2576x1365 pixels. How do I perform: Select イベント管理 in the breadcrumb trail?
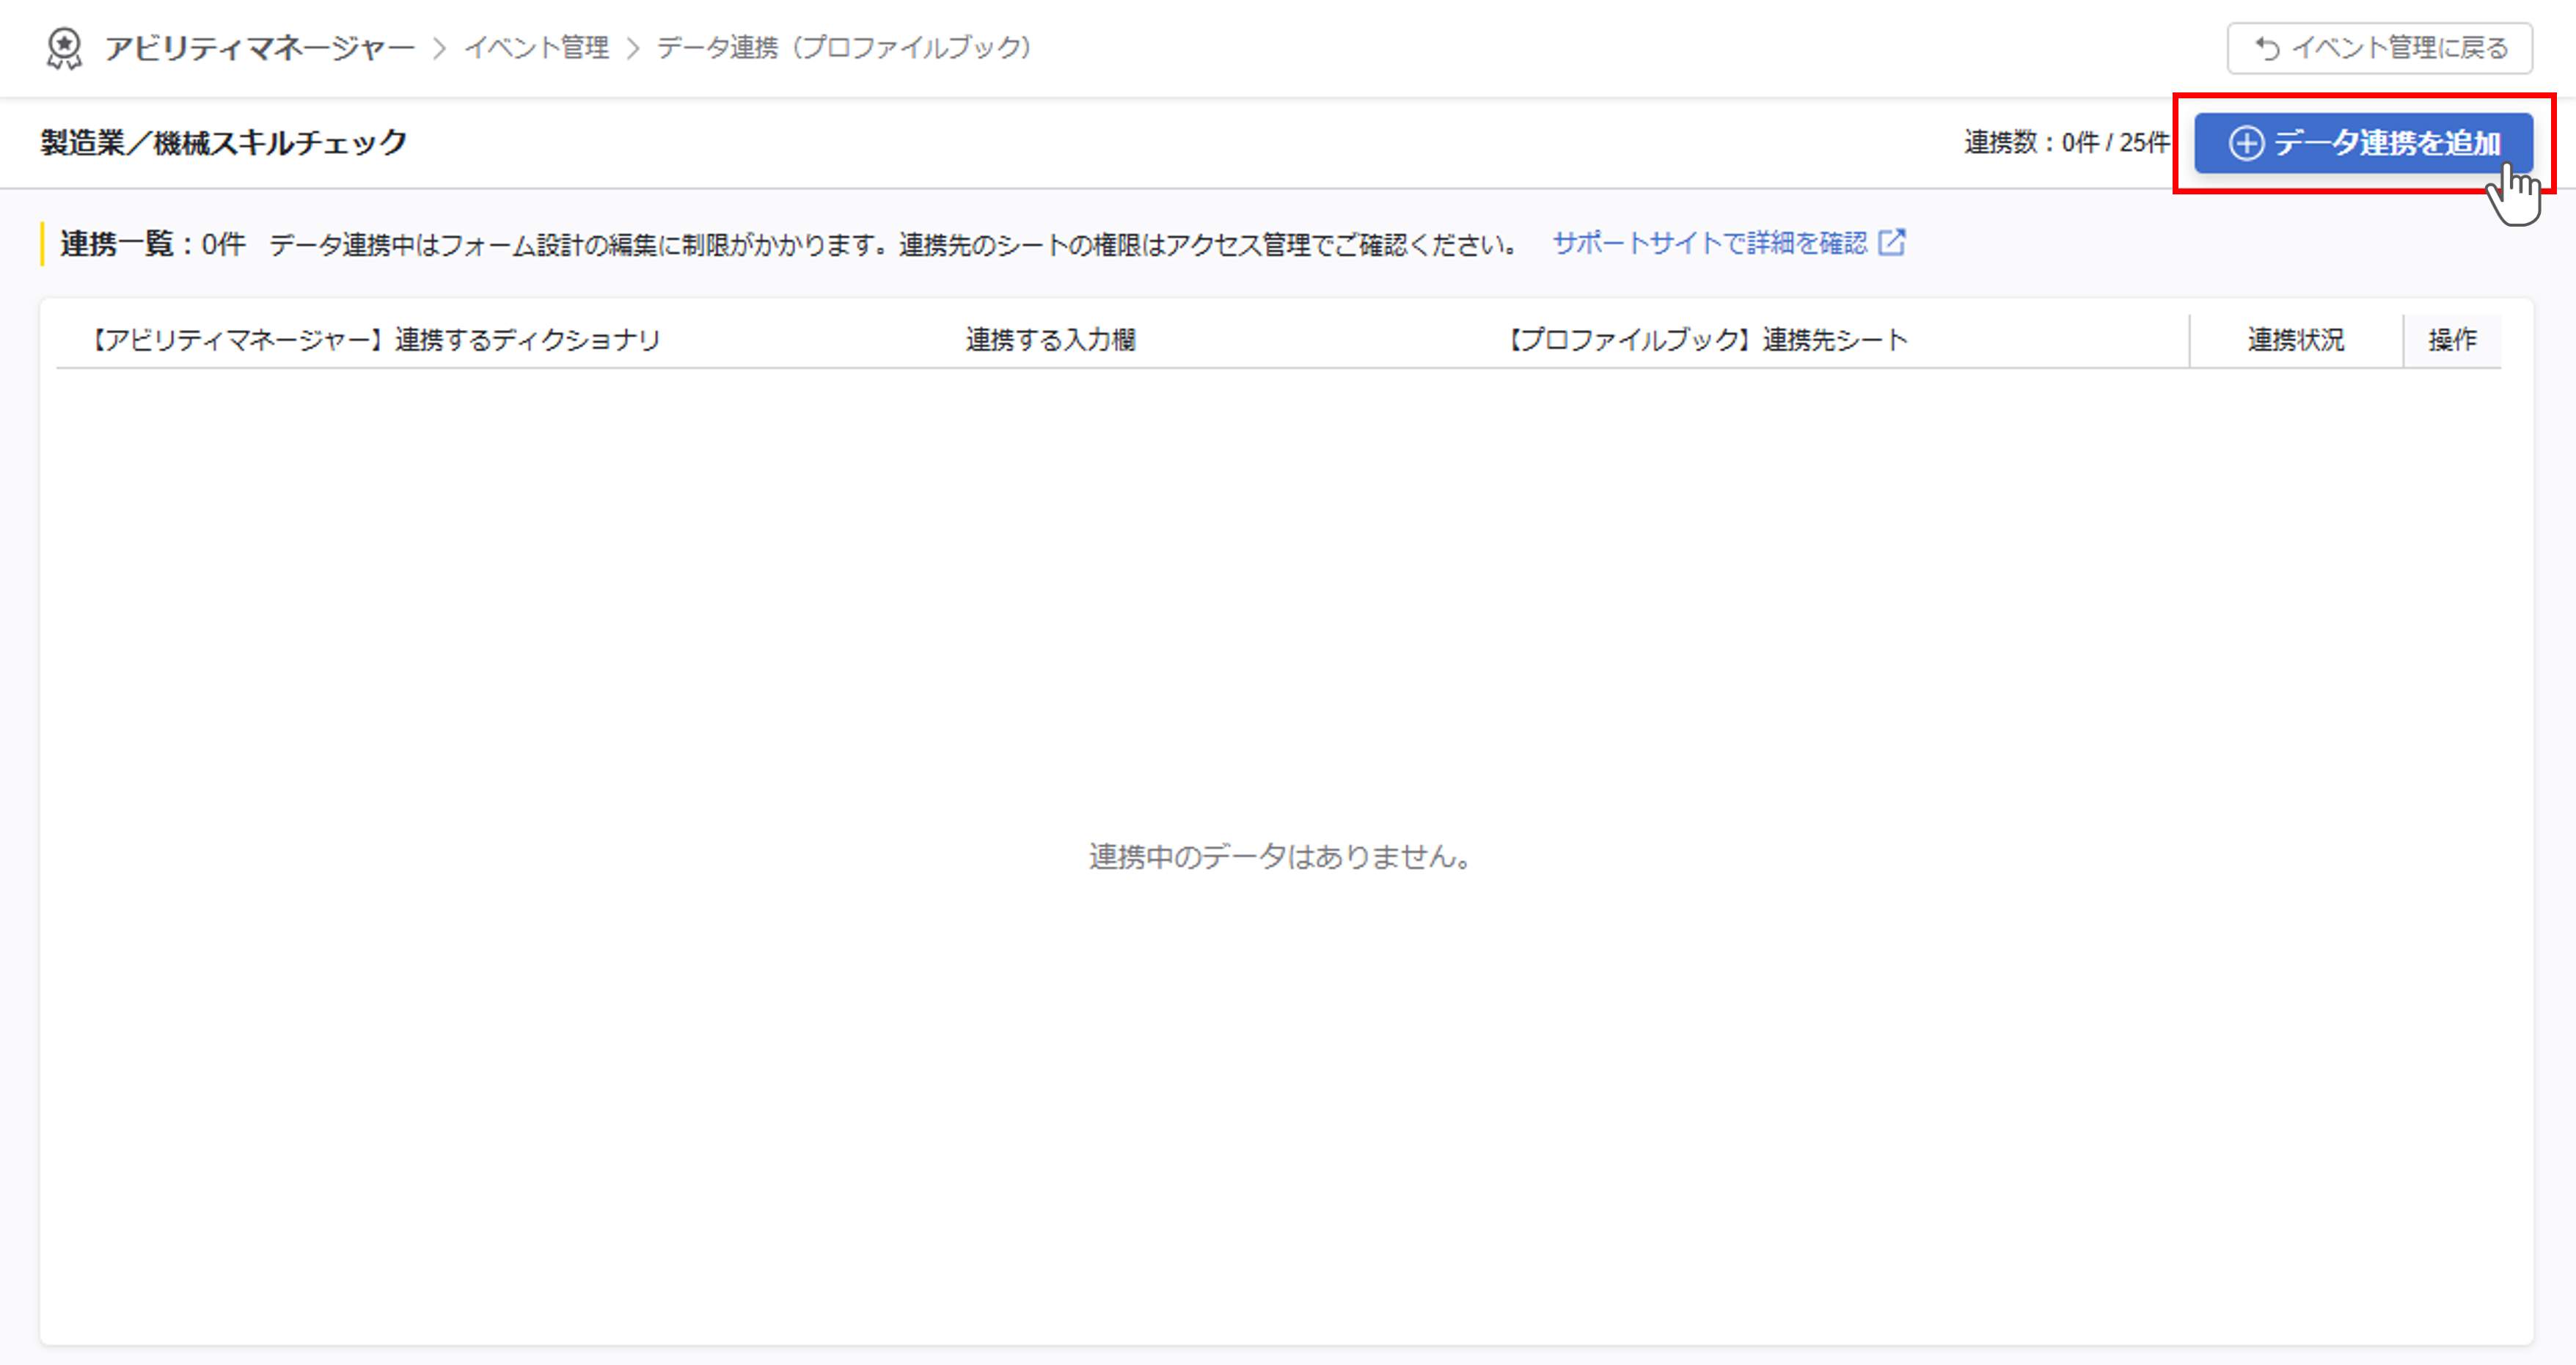tap(536, 47)
